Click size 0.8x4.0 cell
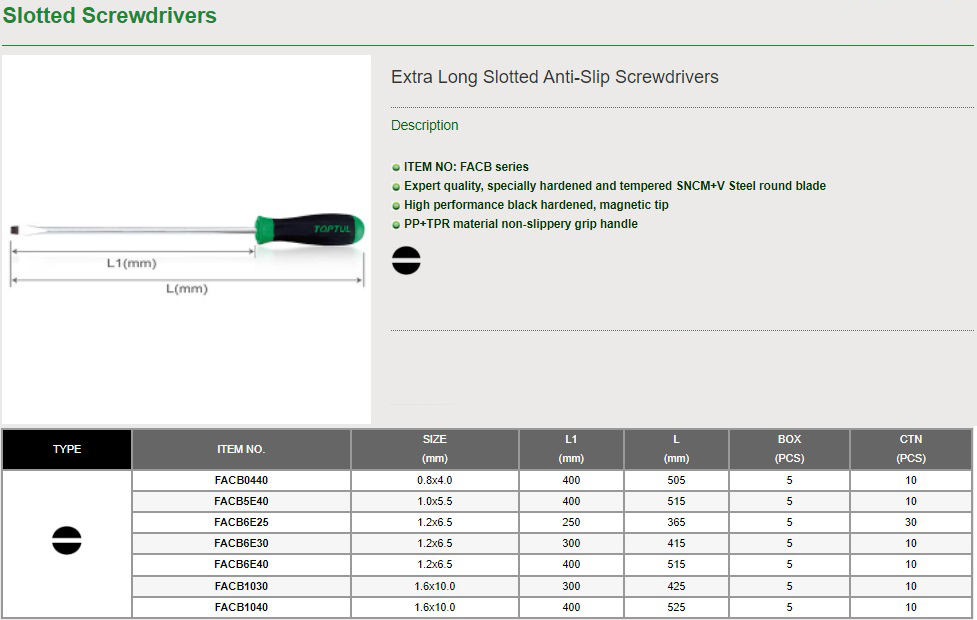 pyautogui.click(x=435, y=480)
